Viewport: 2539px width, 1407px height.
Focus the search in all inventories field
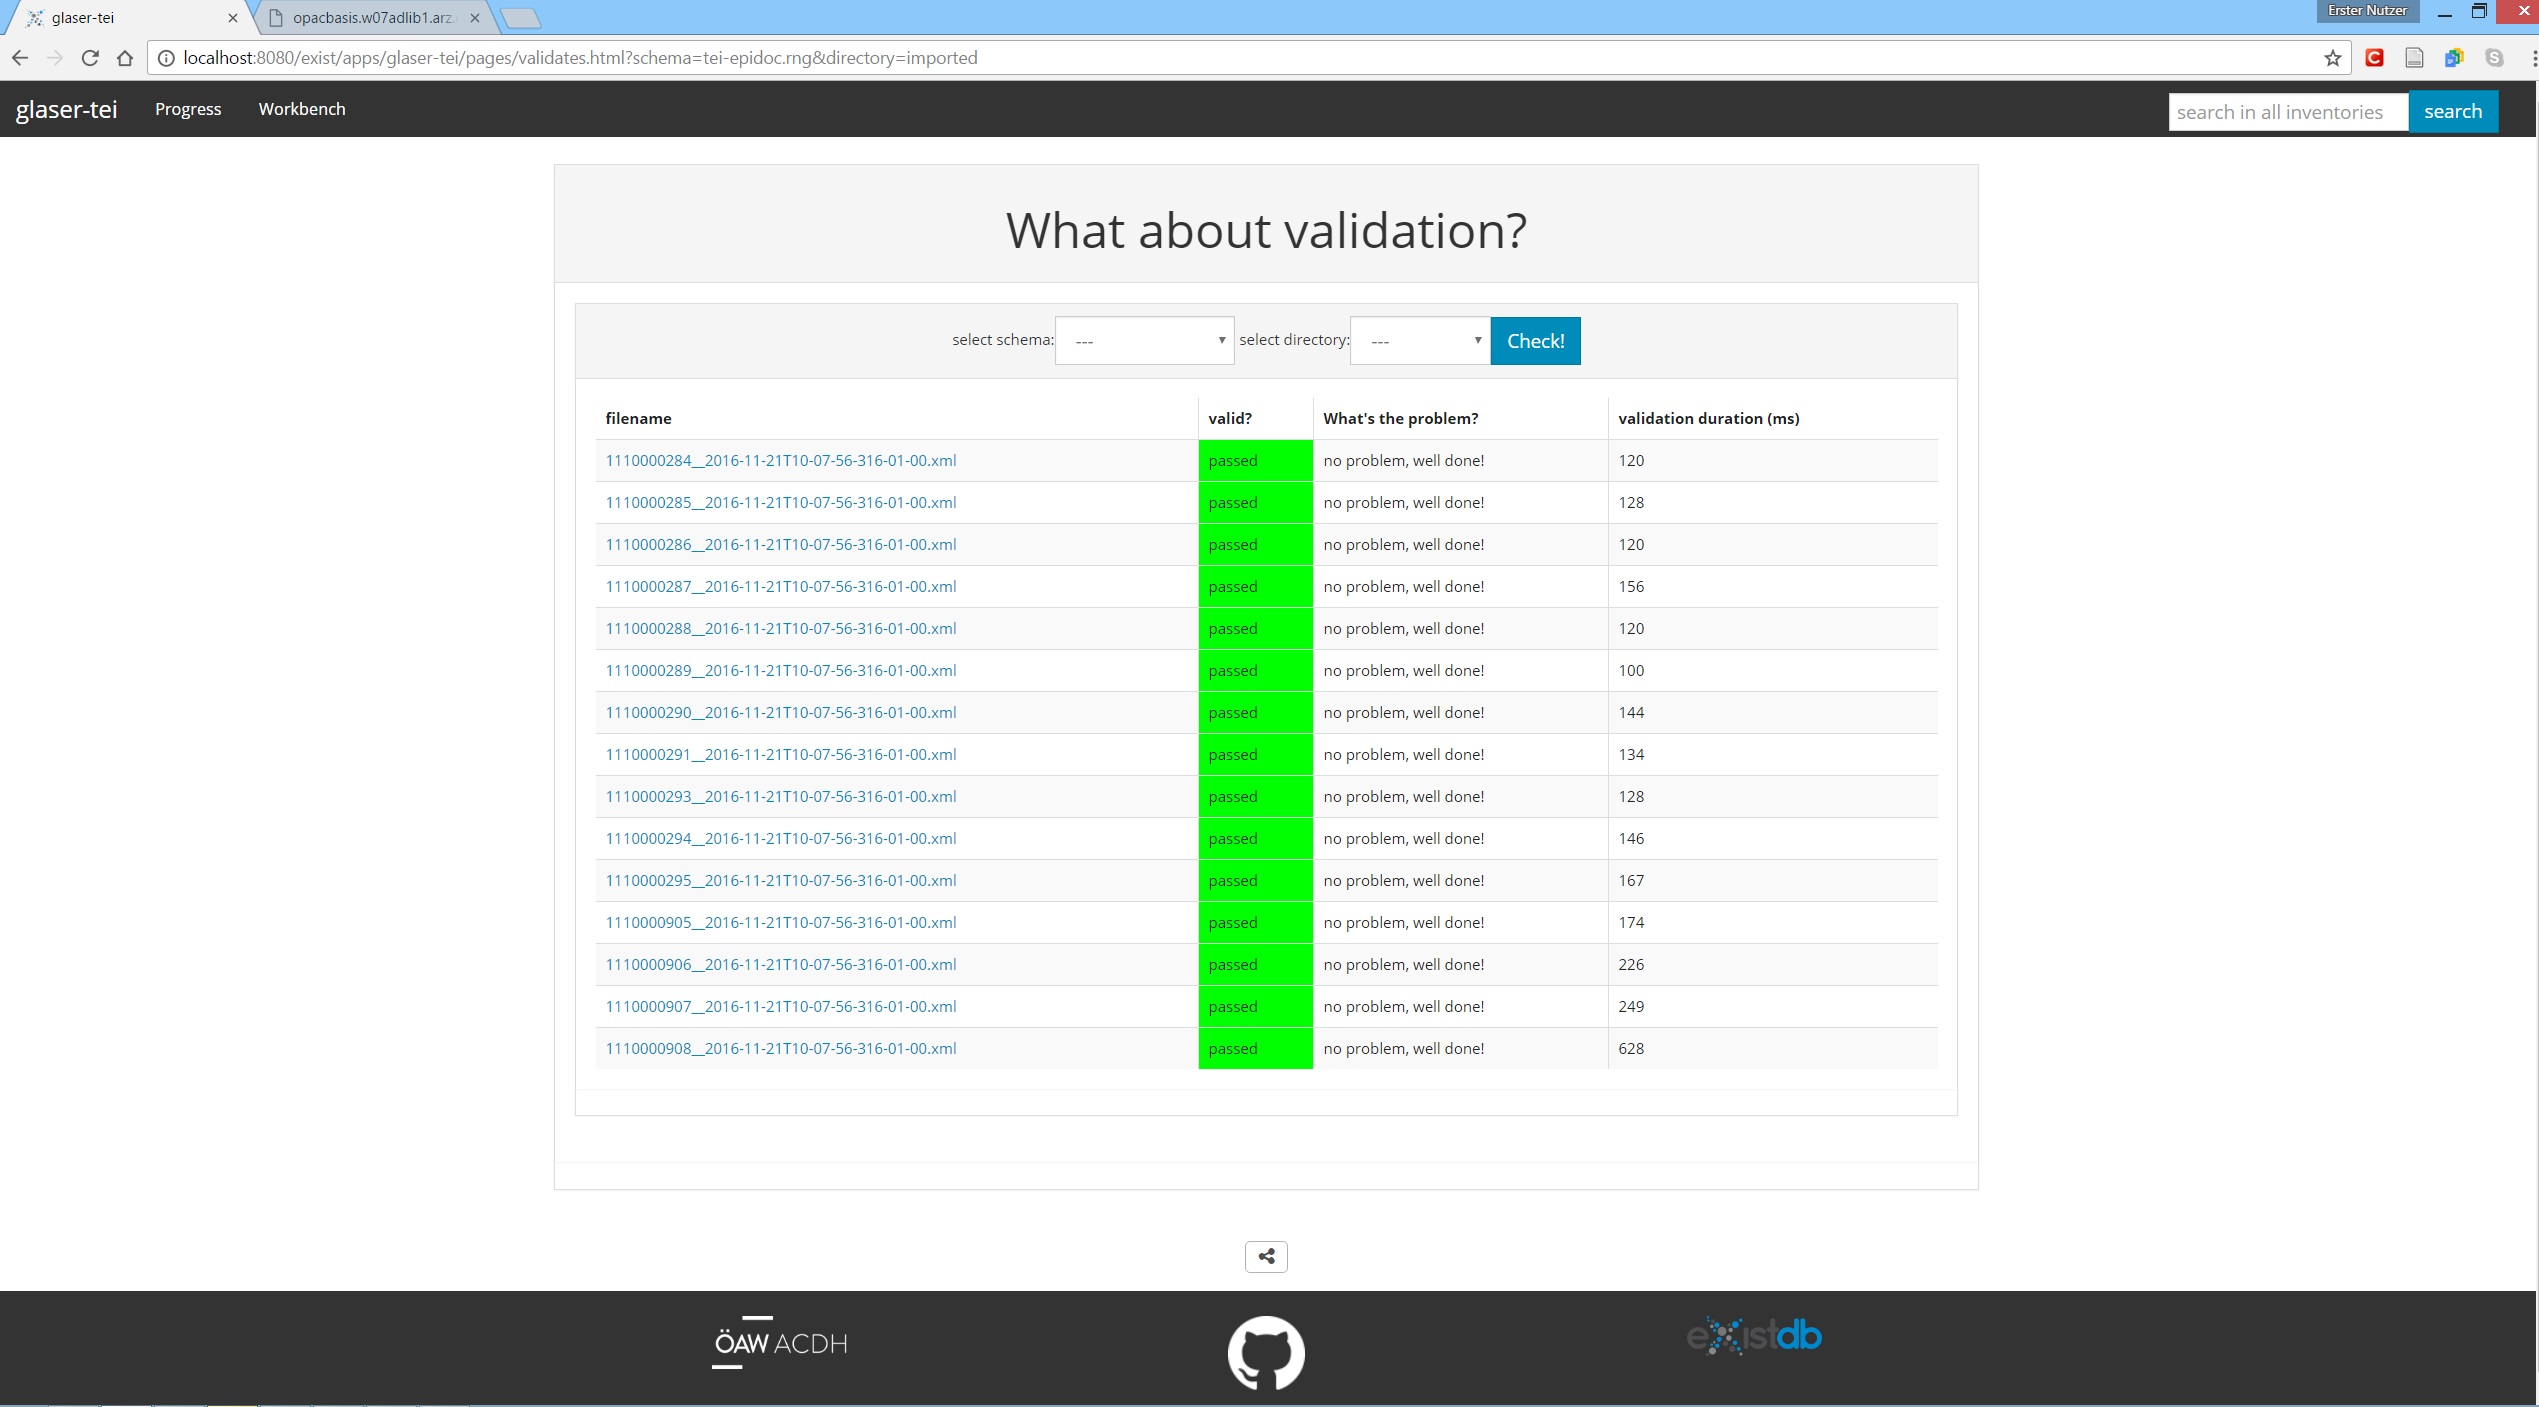tap(2287, 111)
